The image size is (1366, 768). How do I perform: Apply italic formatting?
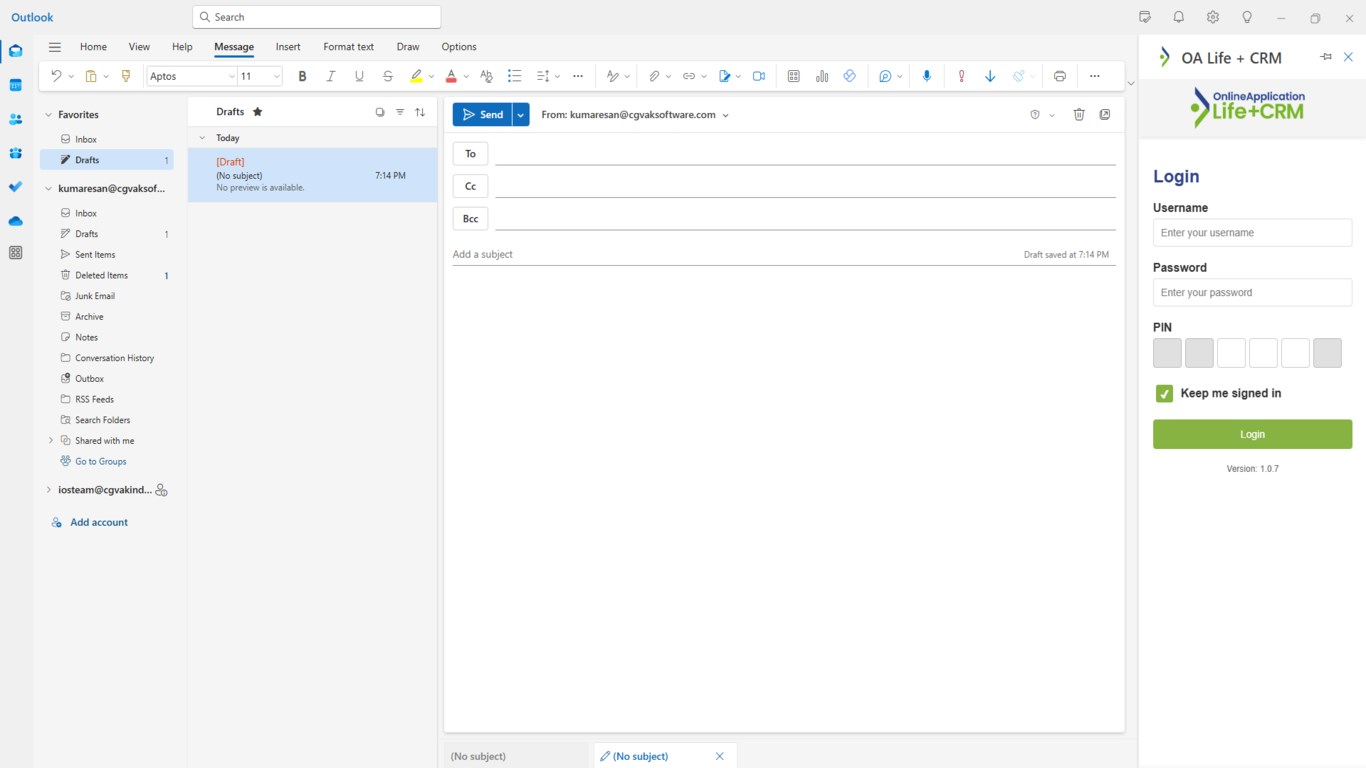click(331, 76)
